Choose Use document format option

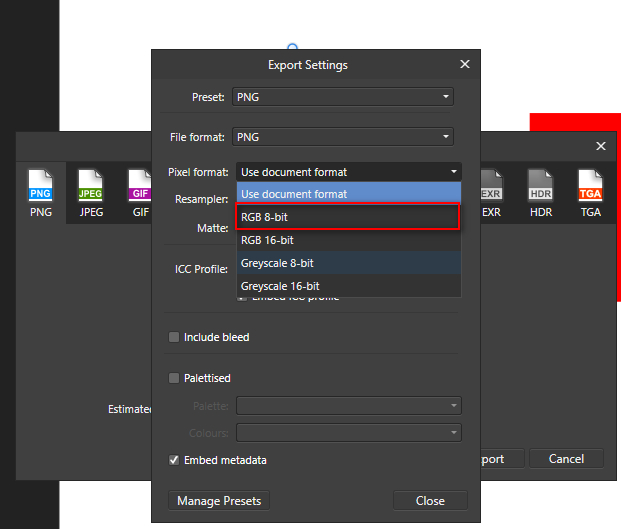[x=349, y=194]
